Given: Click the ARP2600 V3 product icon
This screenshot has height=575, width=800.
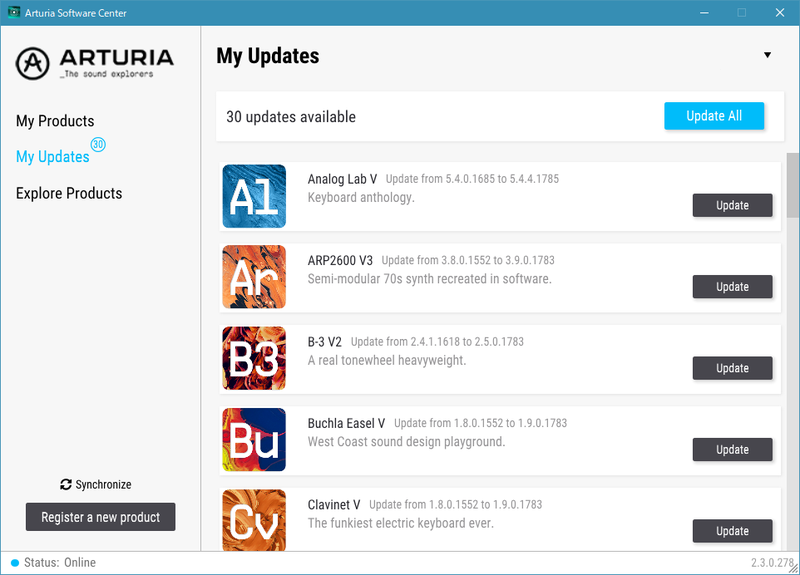Looking at the screenshot, I should point(254,277).
